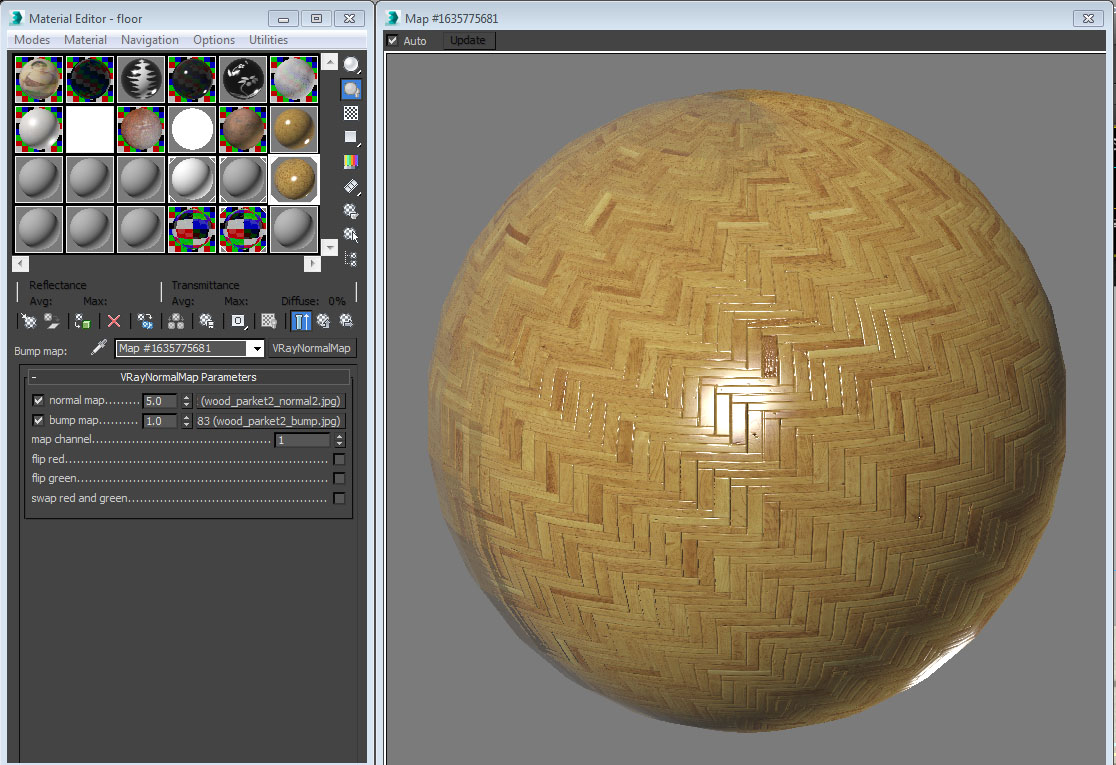Click the Go to Parent icon
The width and height of the screenshot is (1116, 765).
324,320
